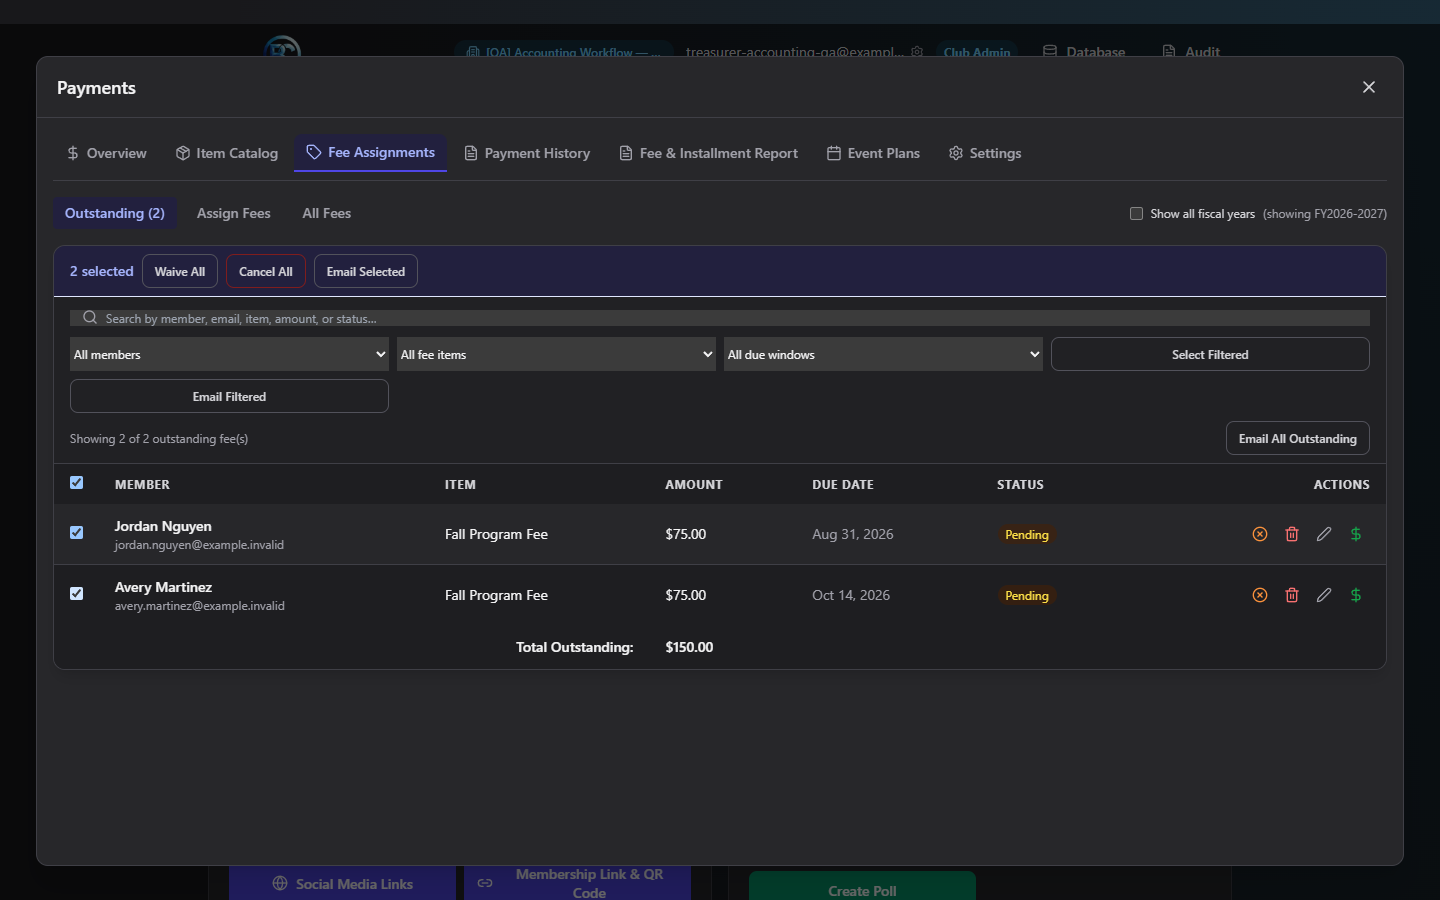Screen dimensions: 1440x900
Task: Delete Avery Martinez's fee with trash icon
Action: click(1292, 595)
